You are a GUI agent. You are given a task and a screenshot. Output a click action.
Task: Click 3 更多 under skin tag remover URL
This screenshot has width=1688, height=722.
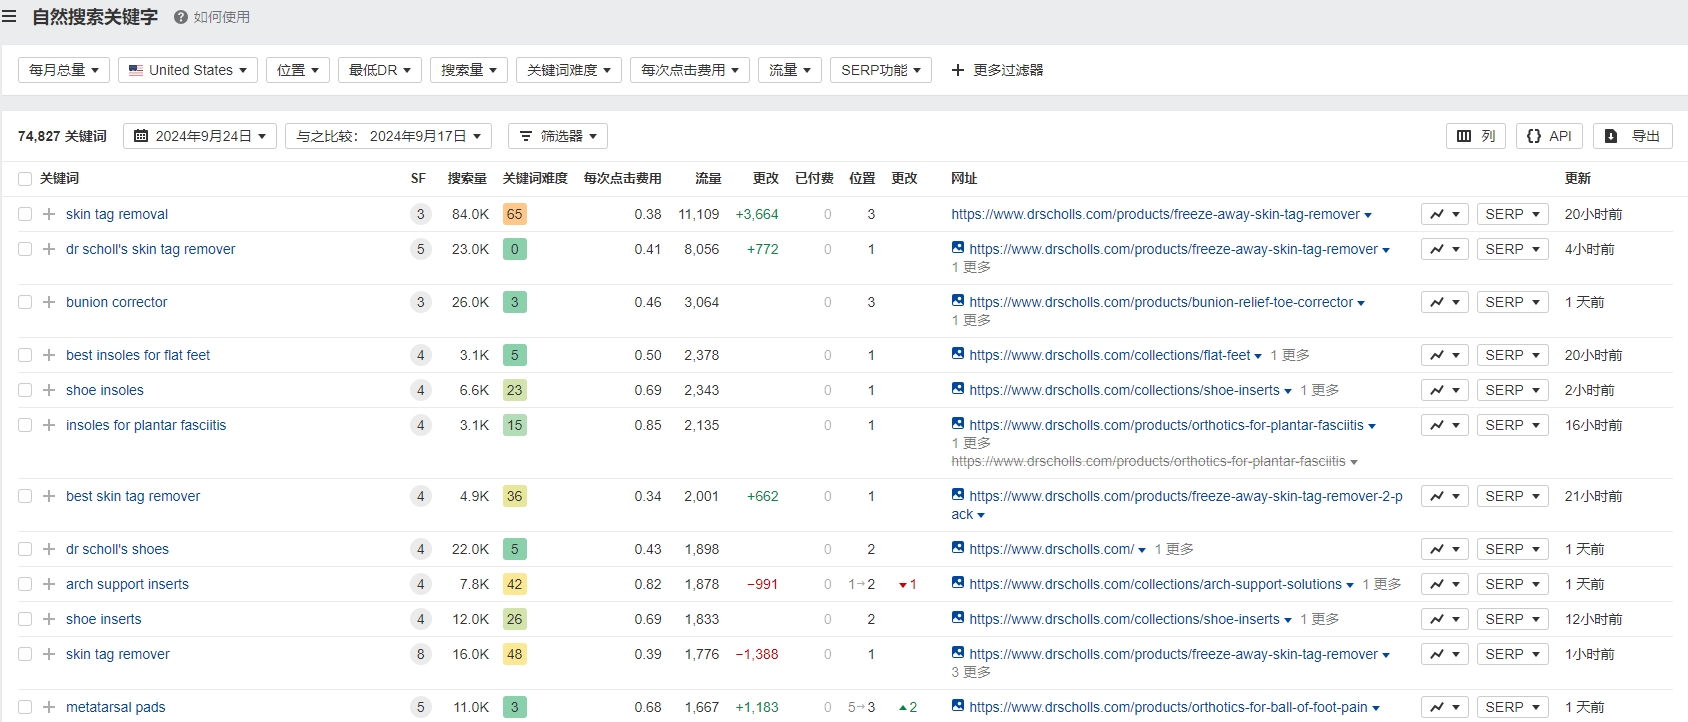971,672
